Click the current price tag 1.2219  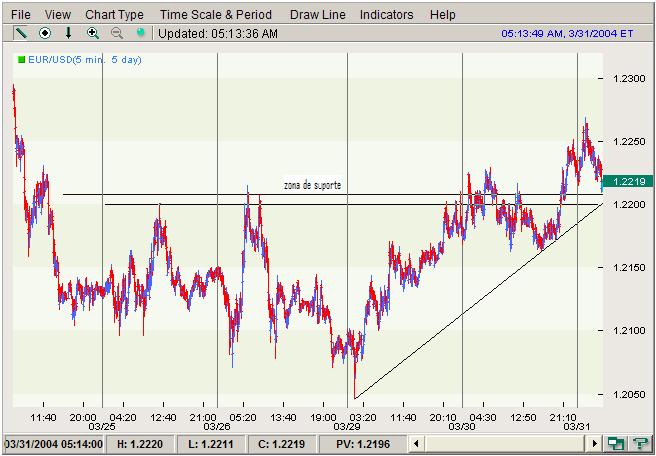[x=627, y=181]
